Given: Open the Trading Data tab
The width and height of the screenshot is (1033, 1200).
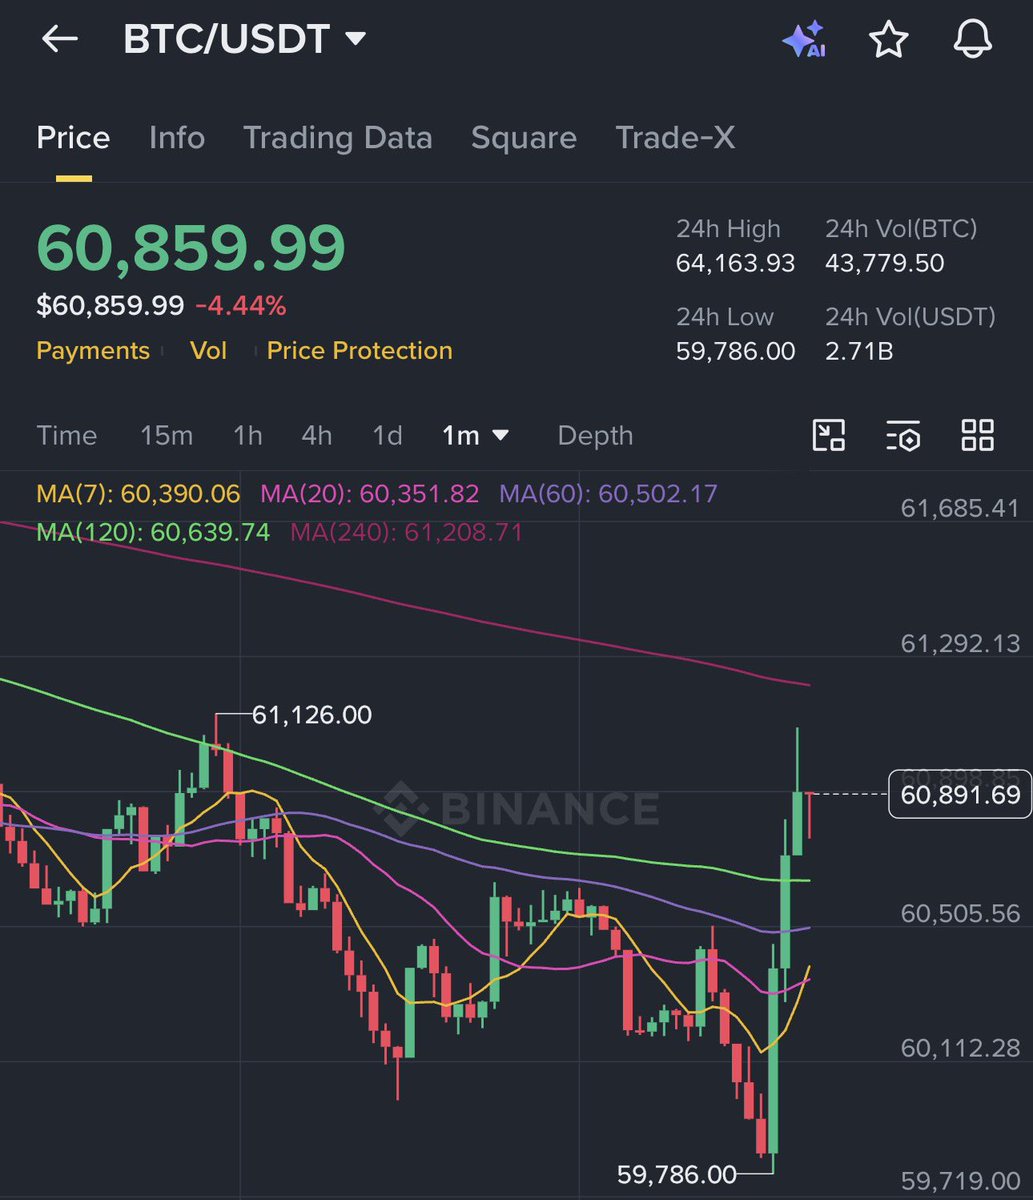Looking at the screenshot, I should (338, 138).
